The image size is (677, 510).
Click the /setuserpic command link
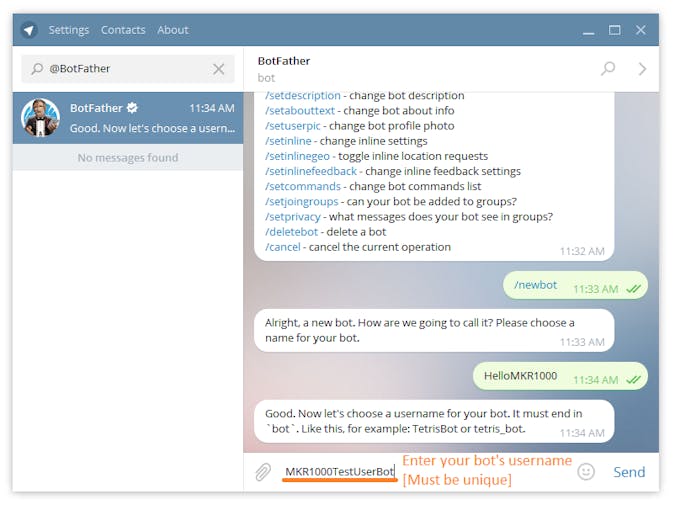tap(293, 126)
